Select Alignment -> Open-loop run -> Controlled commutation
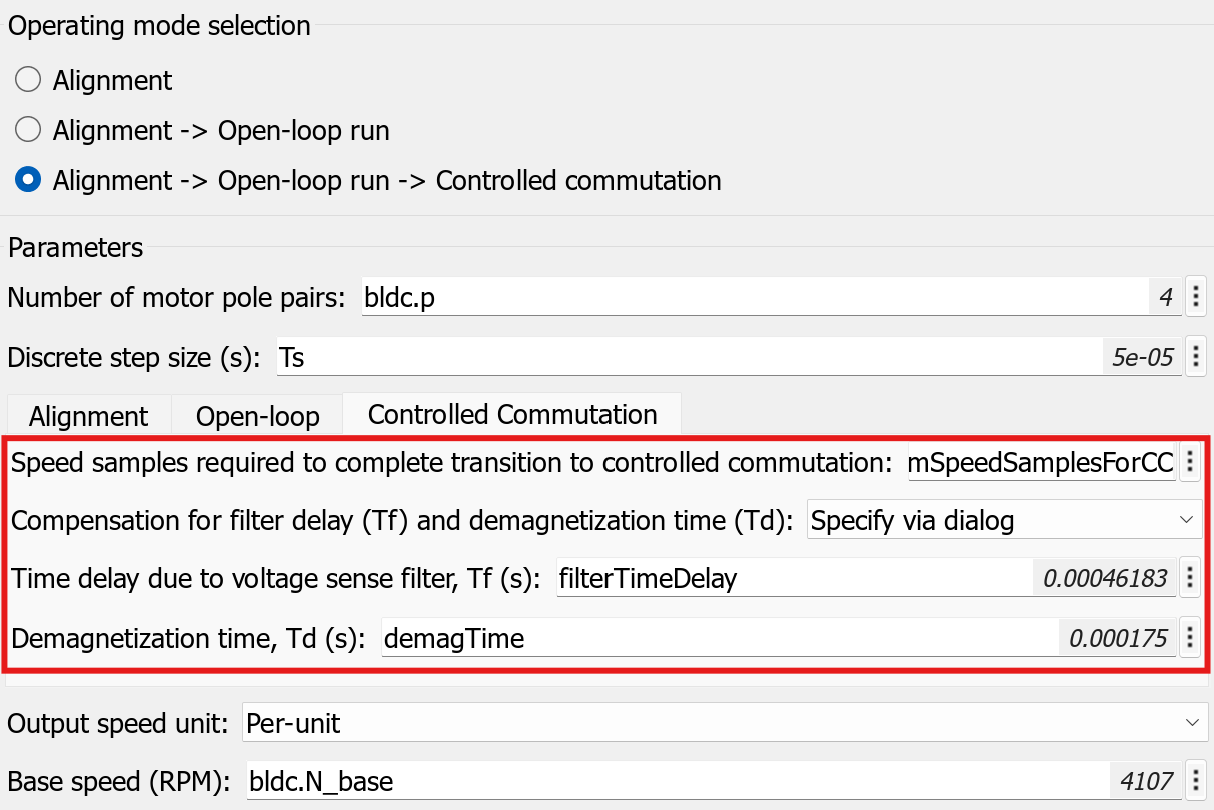1214x810 pixels. pyautogui.click(x=28, y=181)
